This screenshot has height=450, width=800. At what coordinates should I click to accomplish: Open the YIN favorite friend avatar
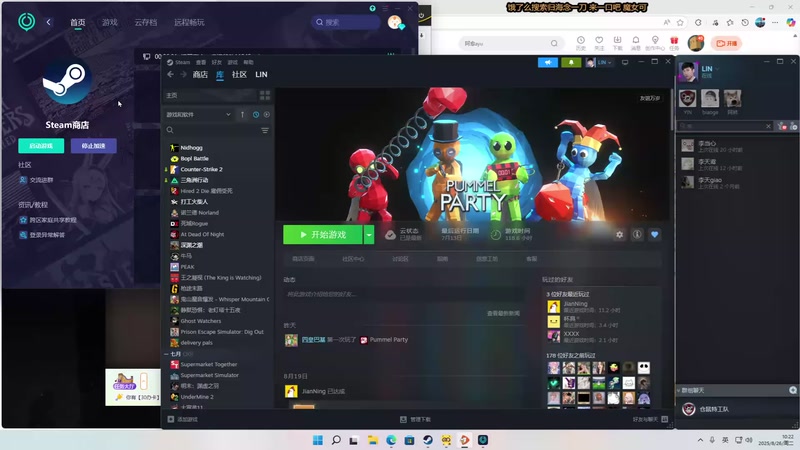[x=688, y=98]
